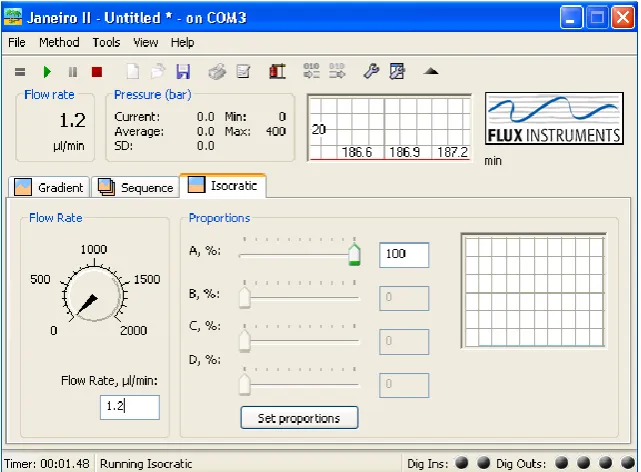
Task: Open the View menu
Action: pos(146,43)
